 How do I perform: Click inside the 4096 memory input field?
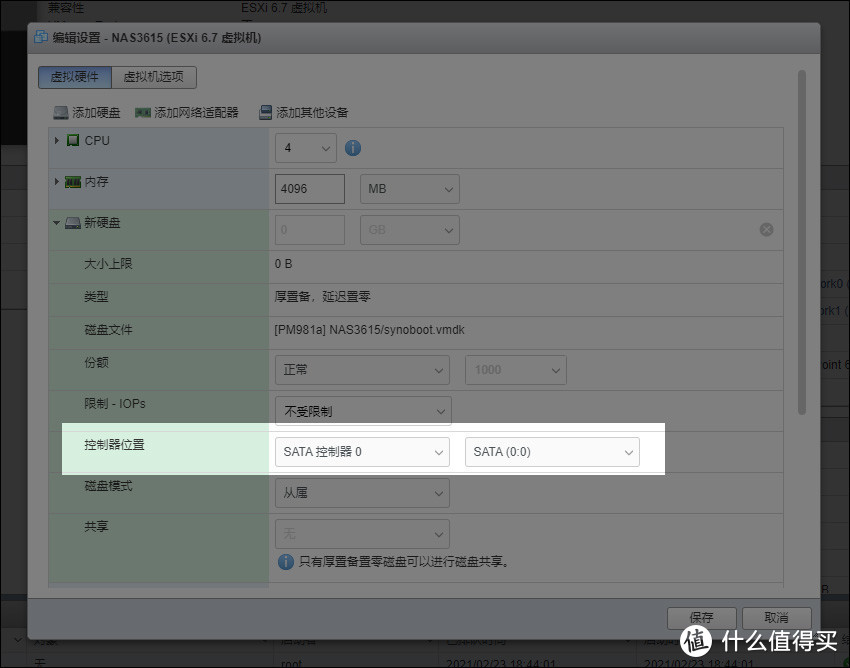click(x=309, y=188)
